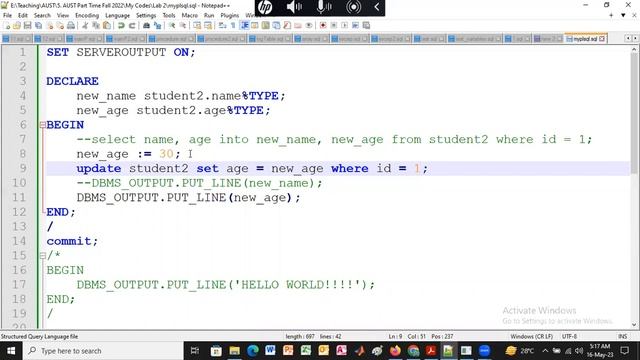
Task: Click the Playback macro icon
Action: point(344,25)
